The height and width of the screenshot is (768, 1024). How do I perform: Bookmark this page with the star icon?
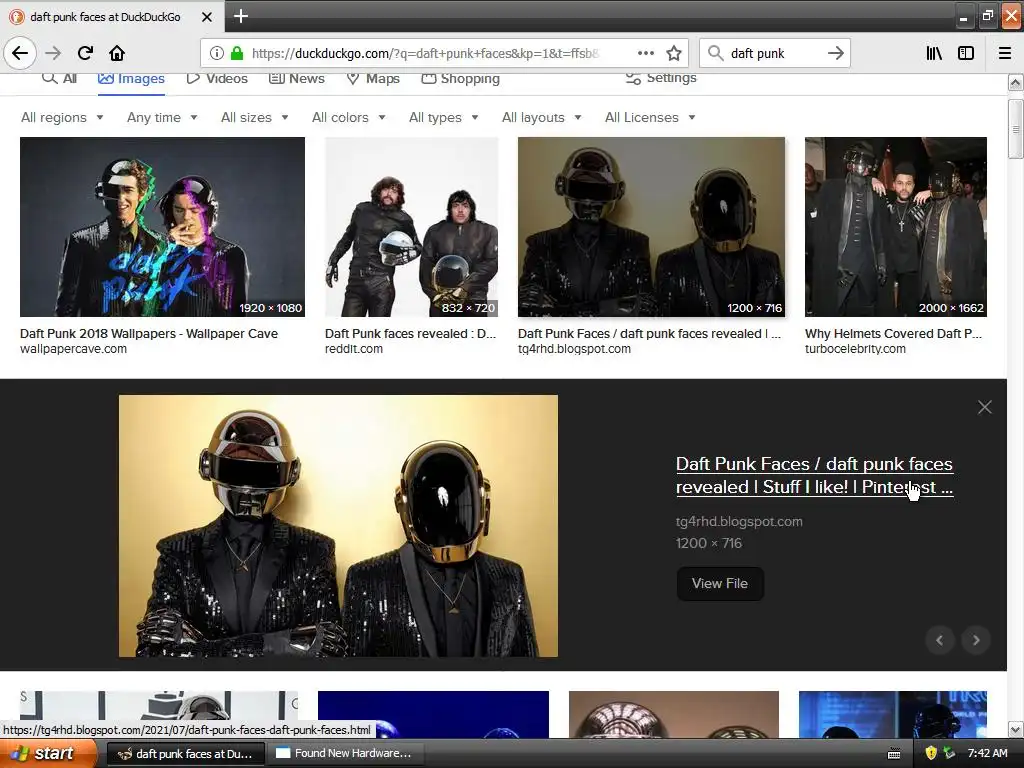(x=674, y=53)
